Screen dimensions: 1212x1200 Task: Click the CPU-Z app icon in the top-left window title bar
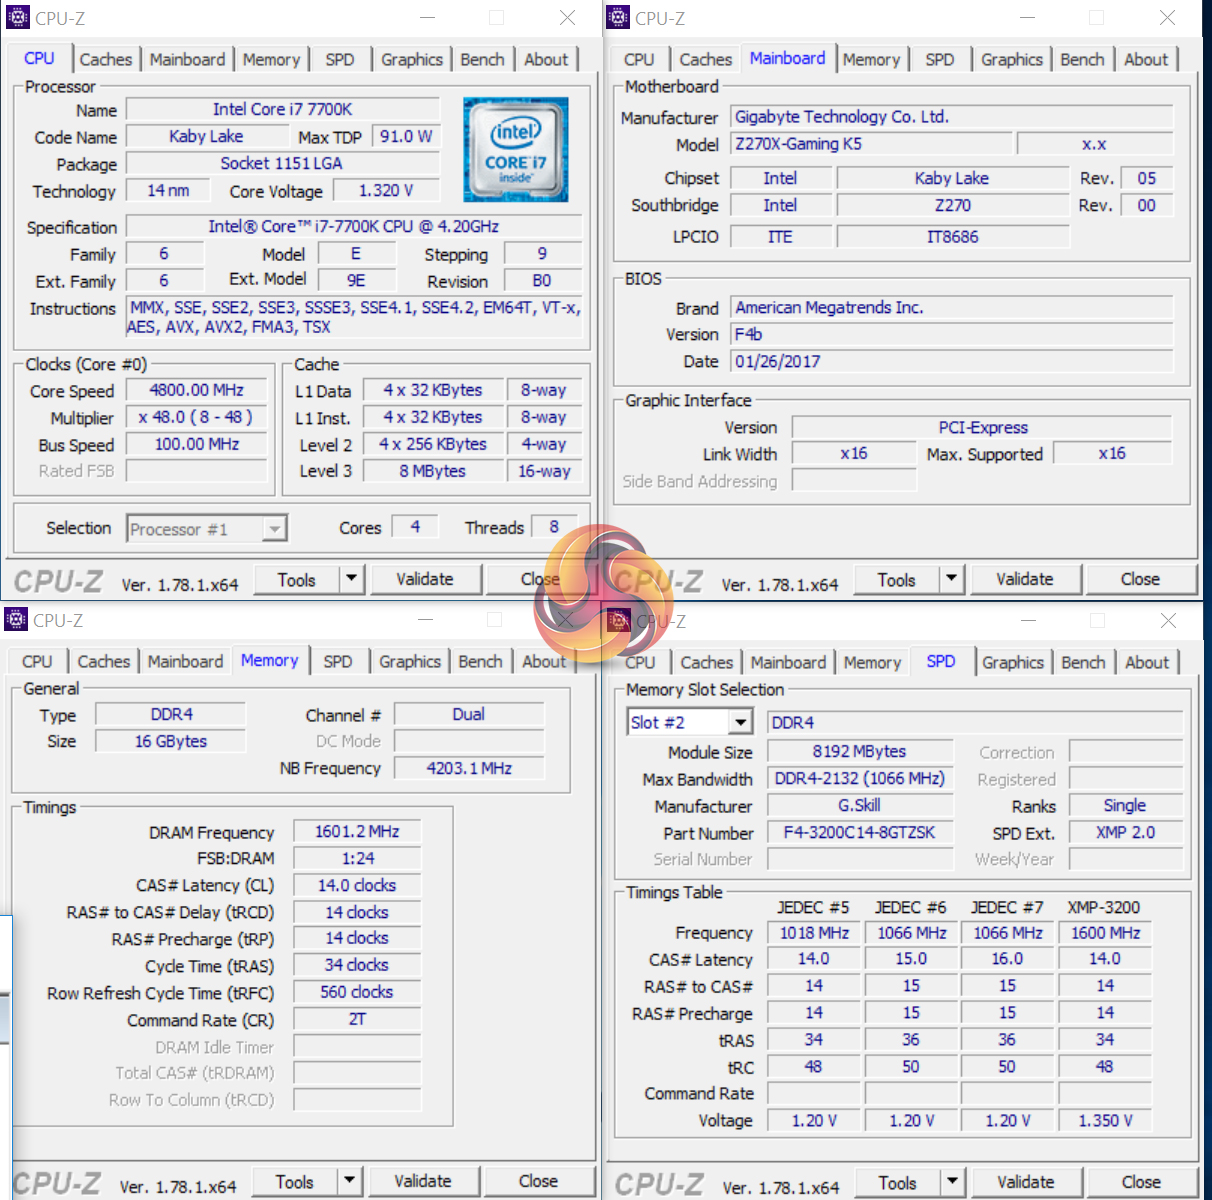18,18
